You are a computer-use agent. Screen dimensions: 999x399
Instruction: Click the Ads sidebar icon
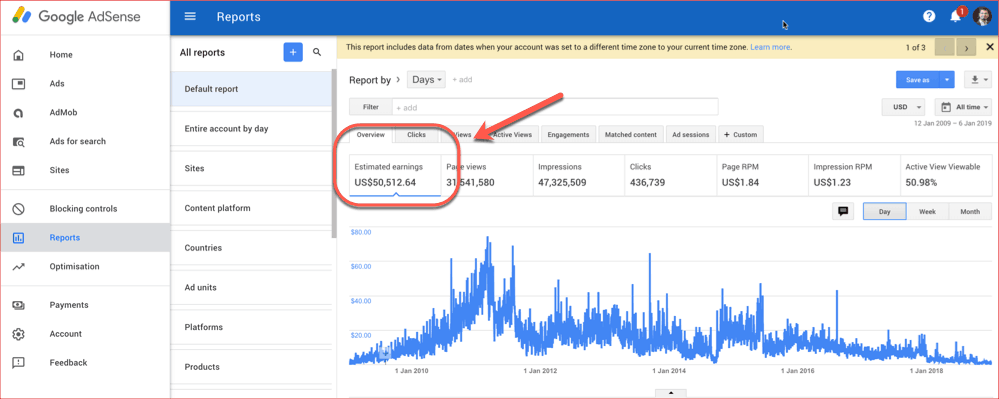click(x=18, y=83)
